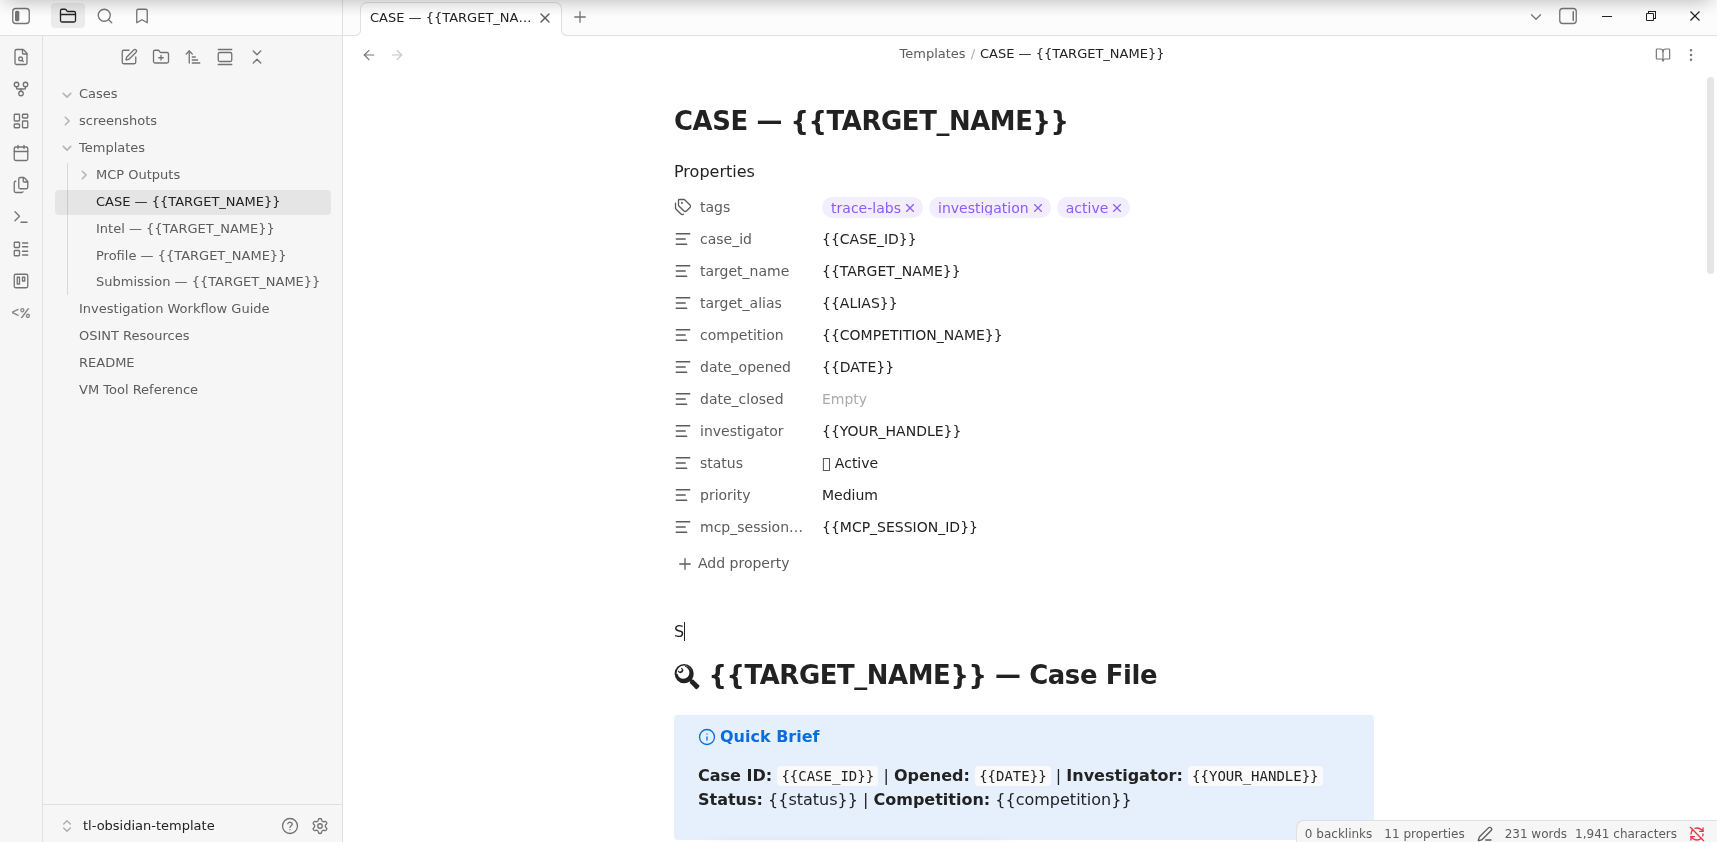Click Add property button
This screenshot has height=842, width=1717.
(734, 564)
